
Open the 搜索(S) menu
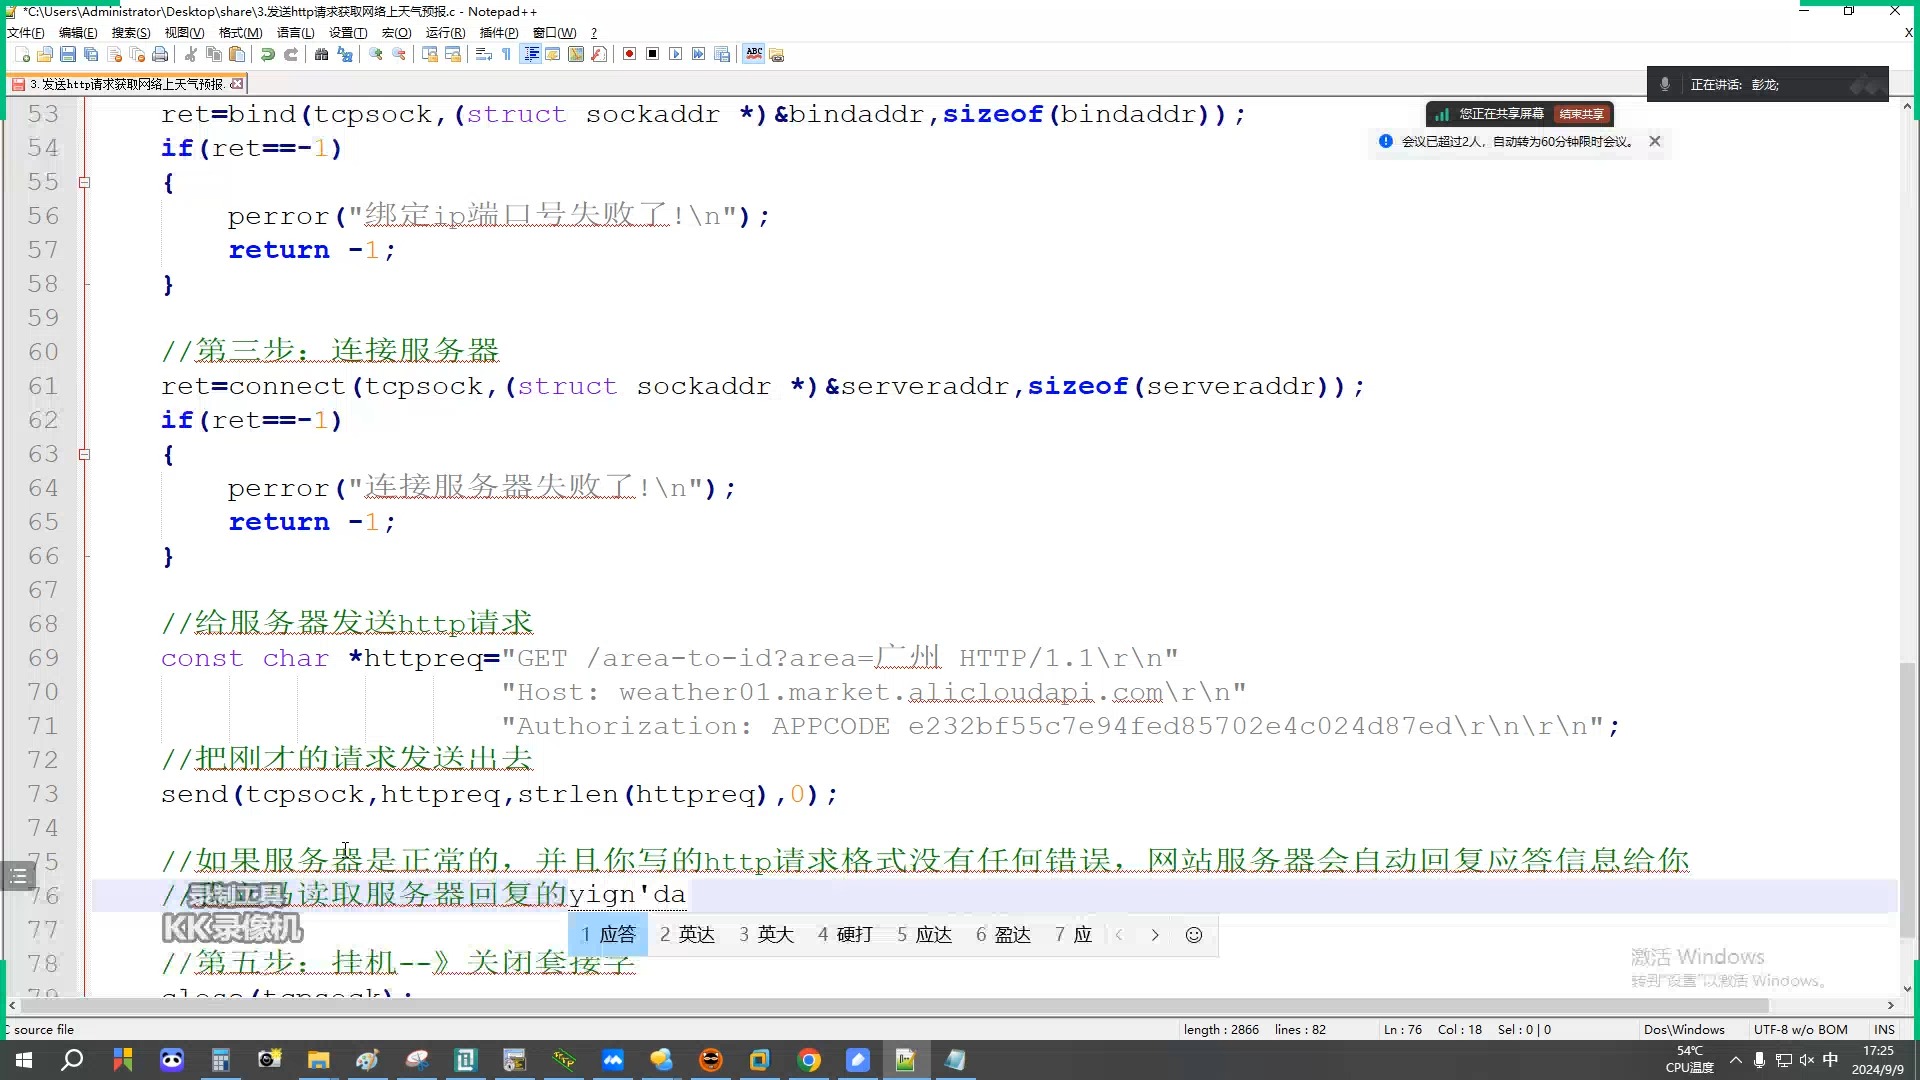pyautogui.click(x=131, y=32)
